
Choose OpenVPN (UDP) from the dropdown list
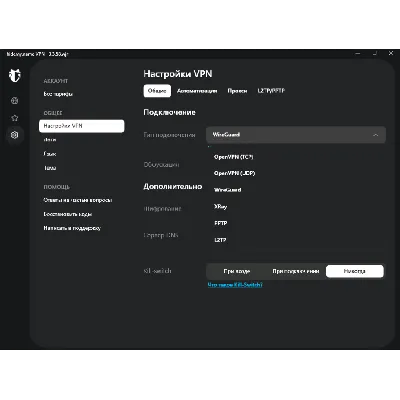(234, 173)
